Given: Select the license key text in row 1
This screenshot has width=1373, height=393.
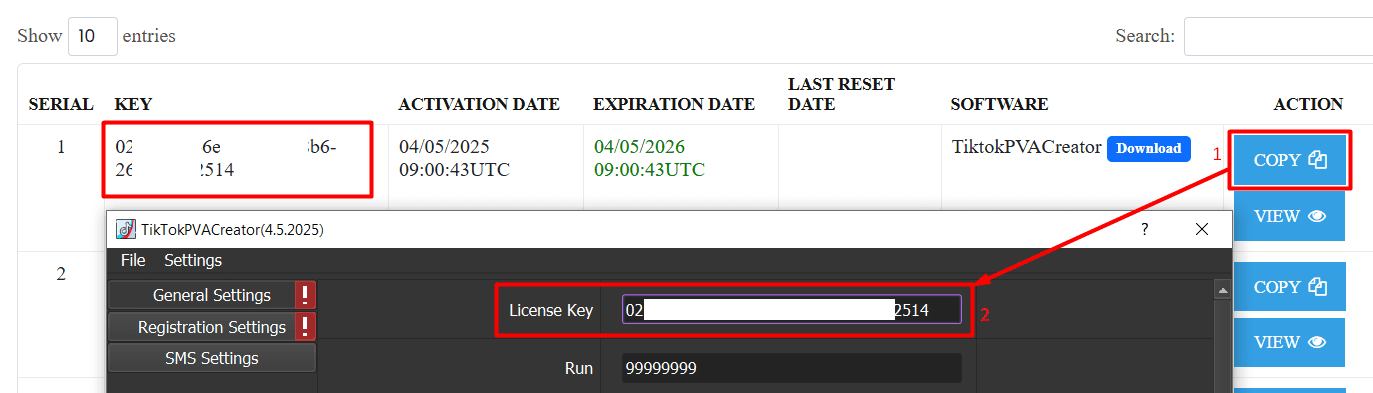Looking at the screenshot, I should [226, 158].
